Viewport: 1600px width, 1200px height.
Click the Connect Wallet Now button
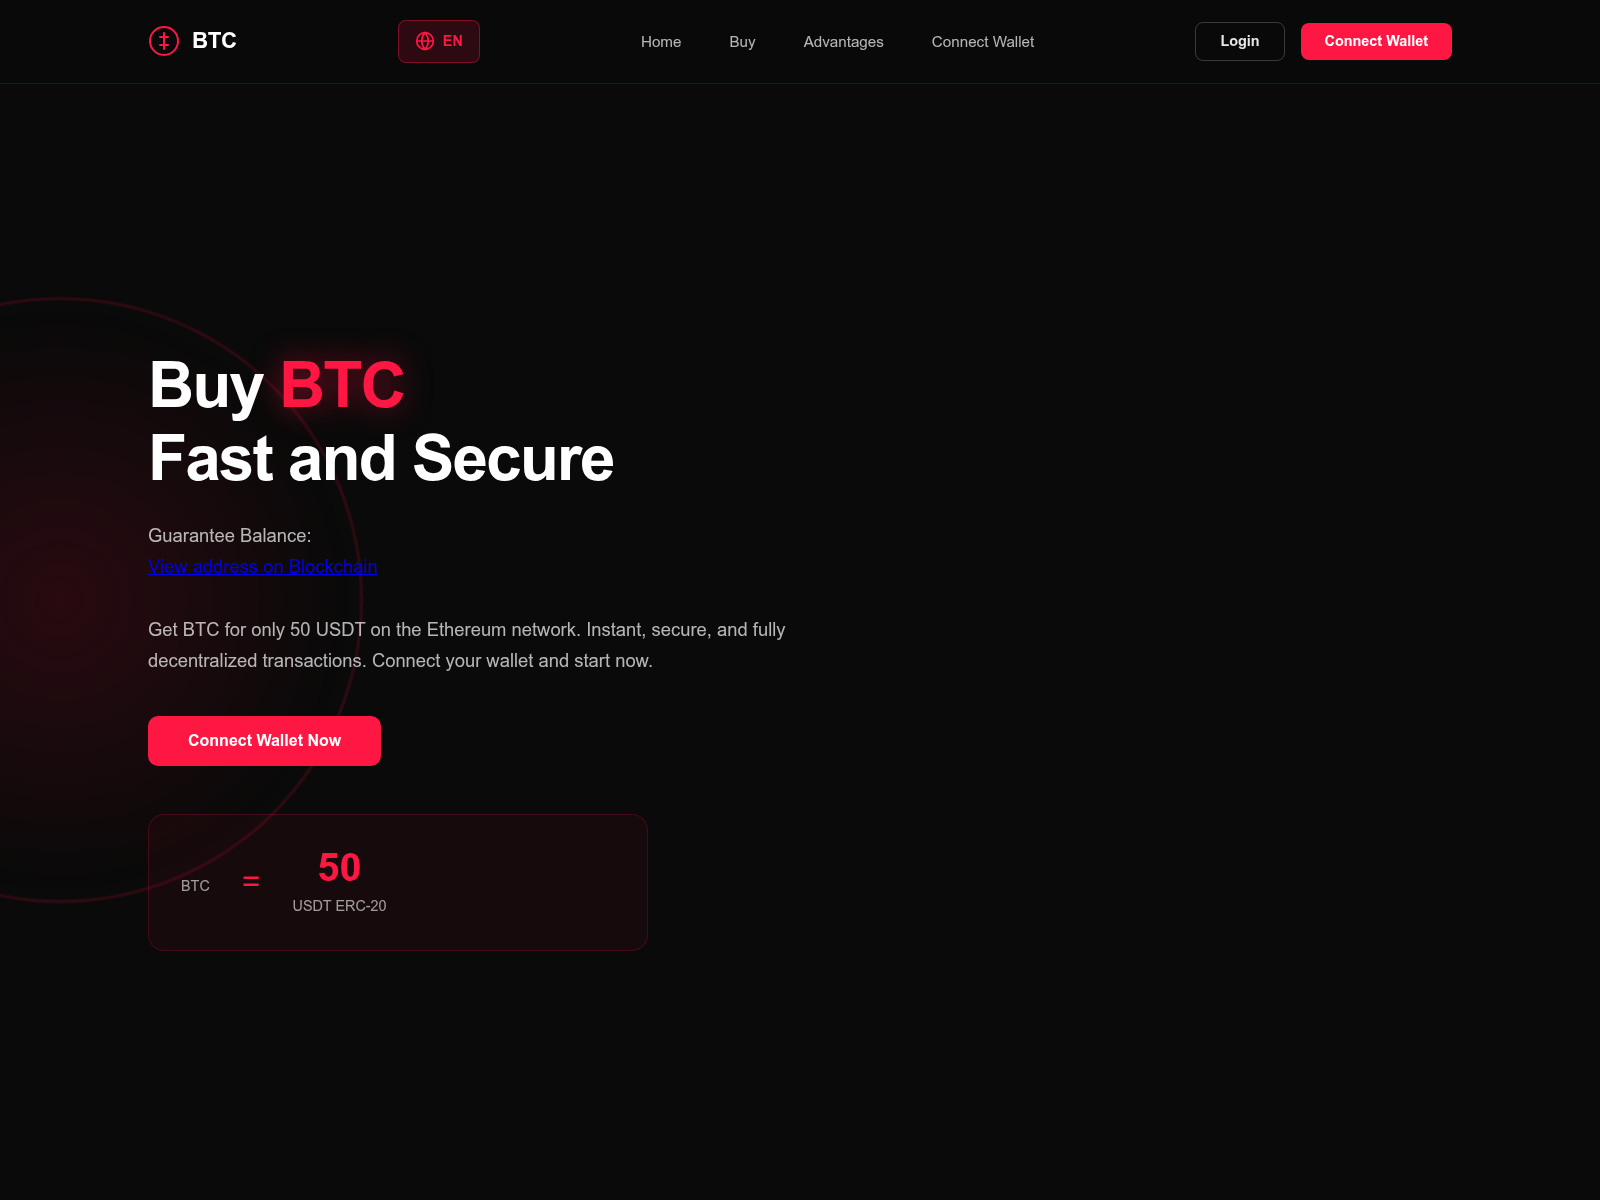(264, 741)
